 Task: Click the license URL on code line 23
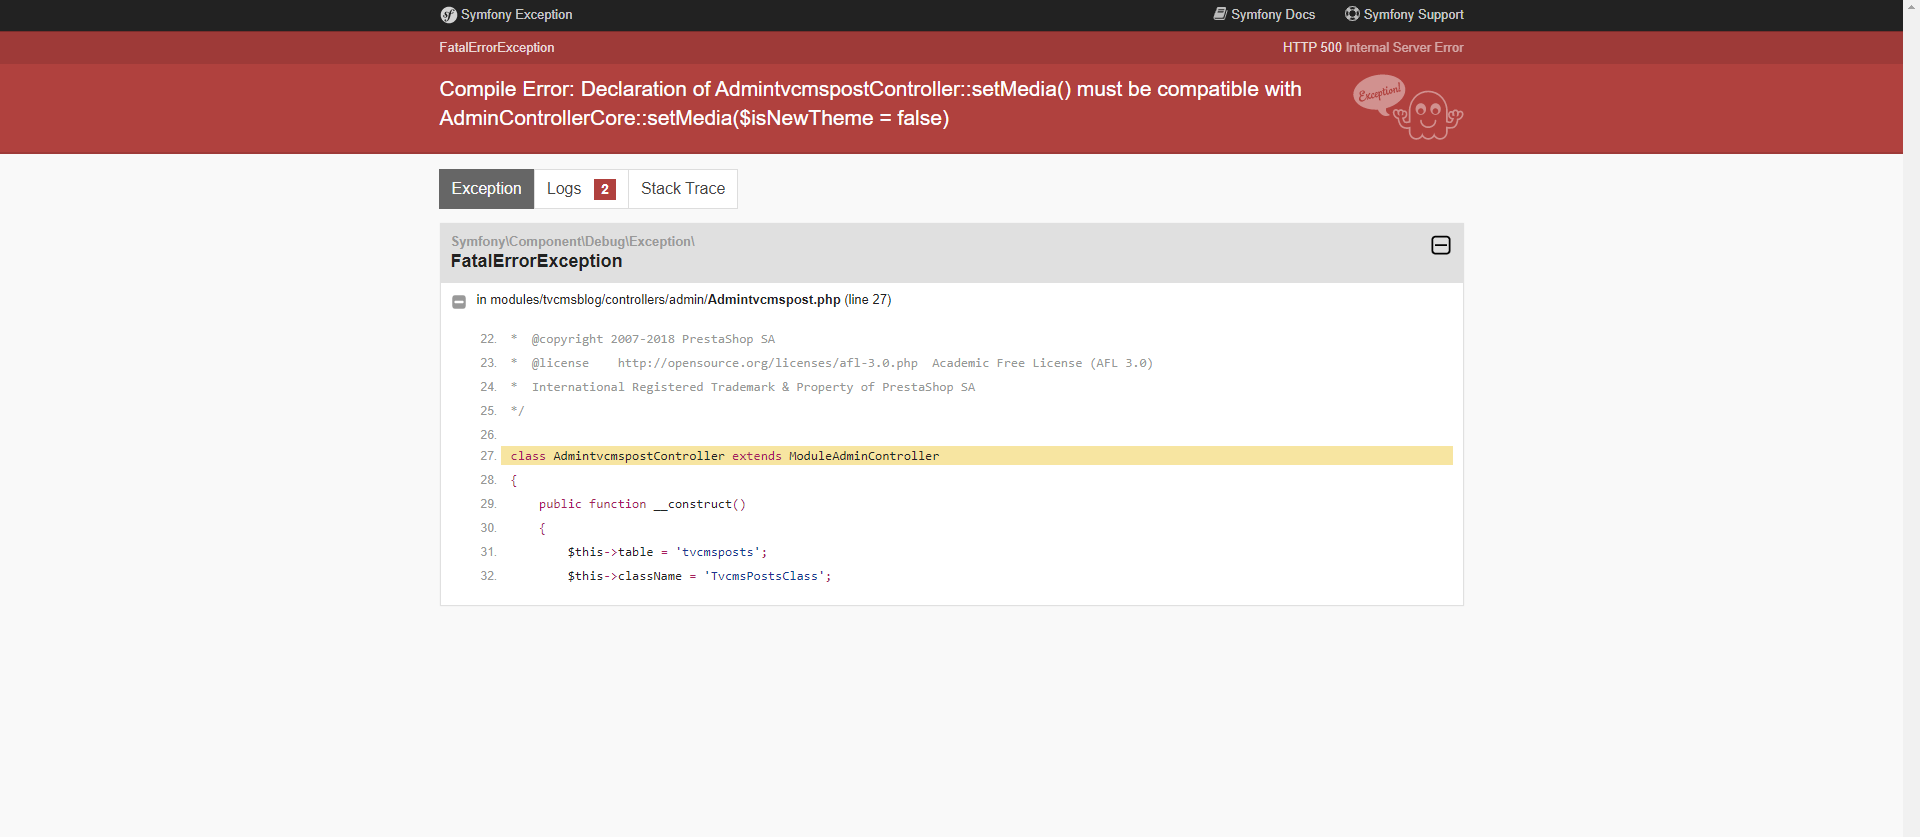pyautogui.click(x=767, y=363)
